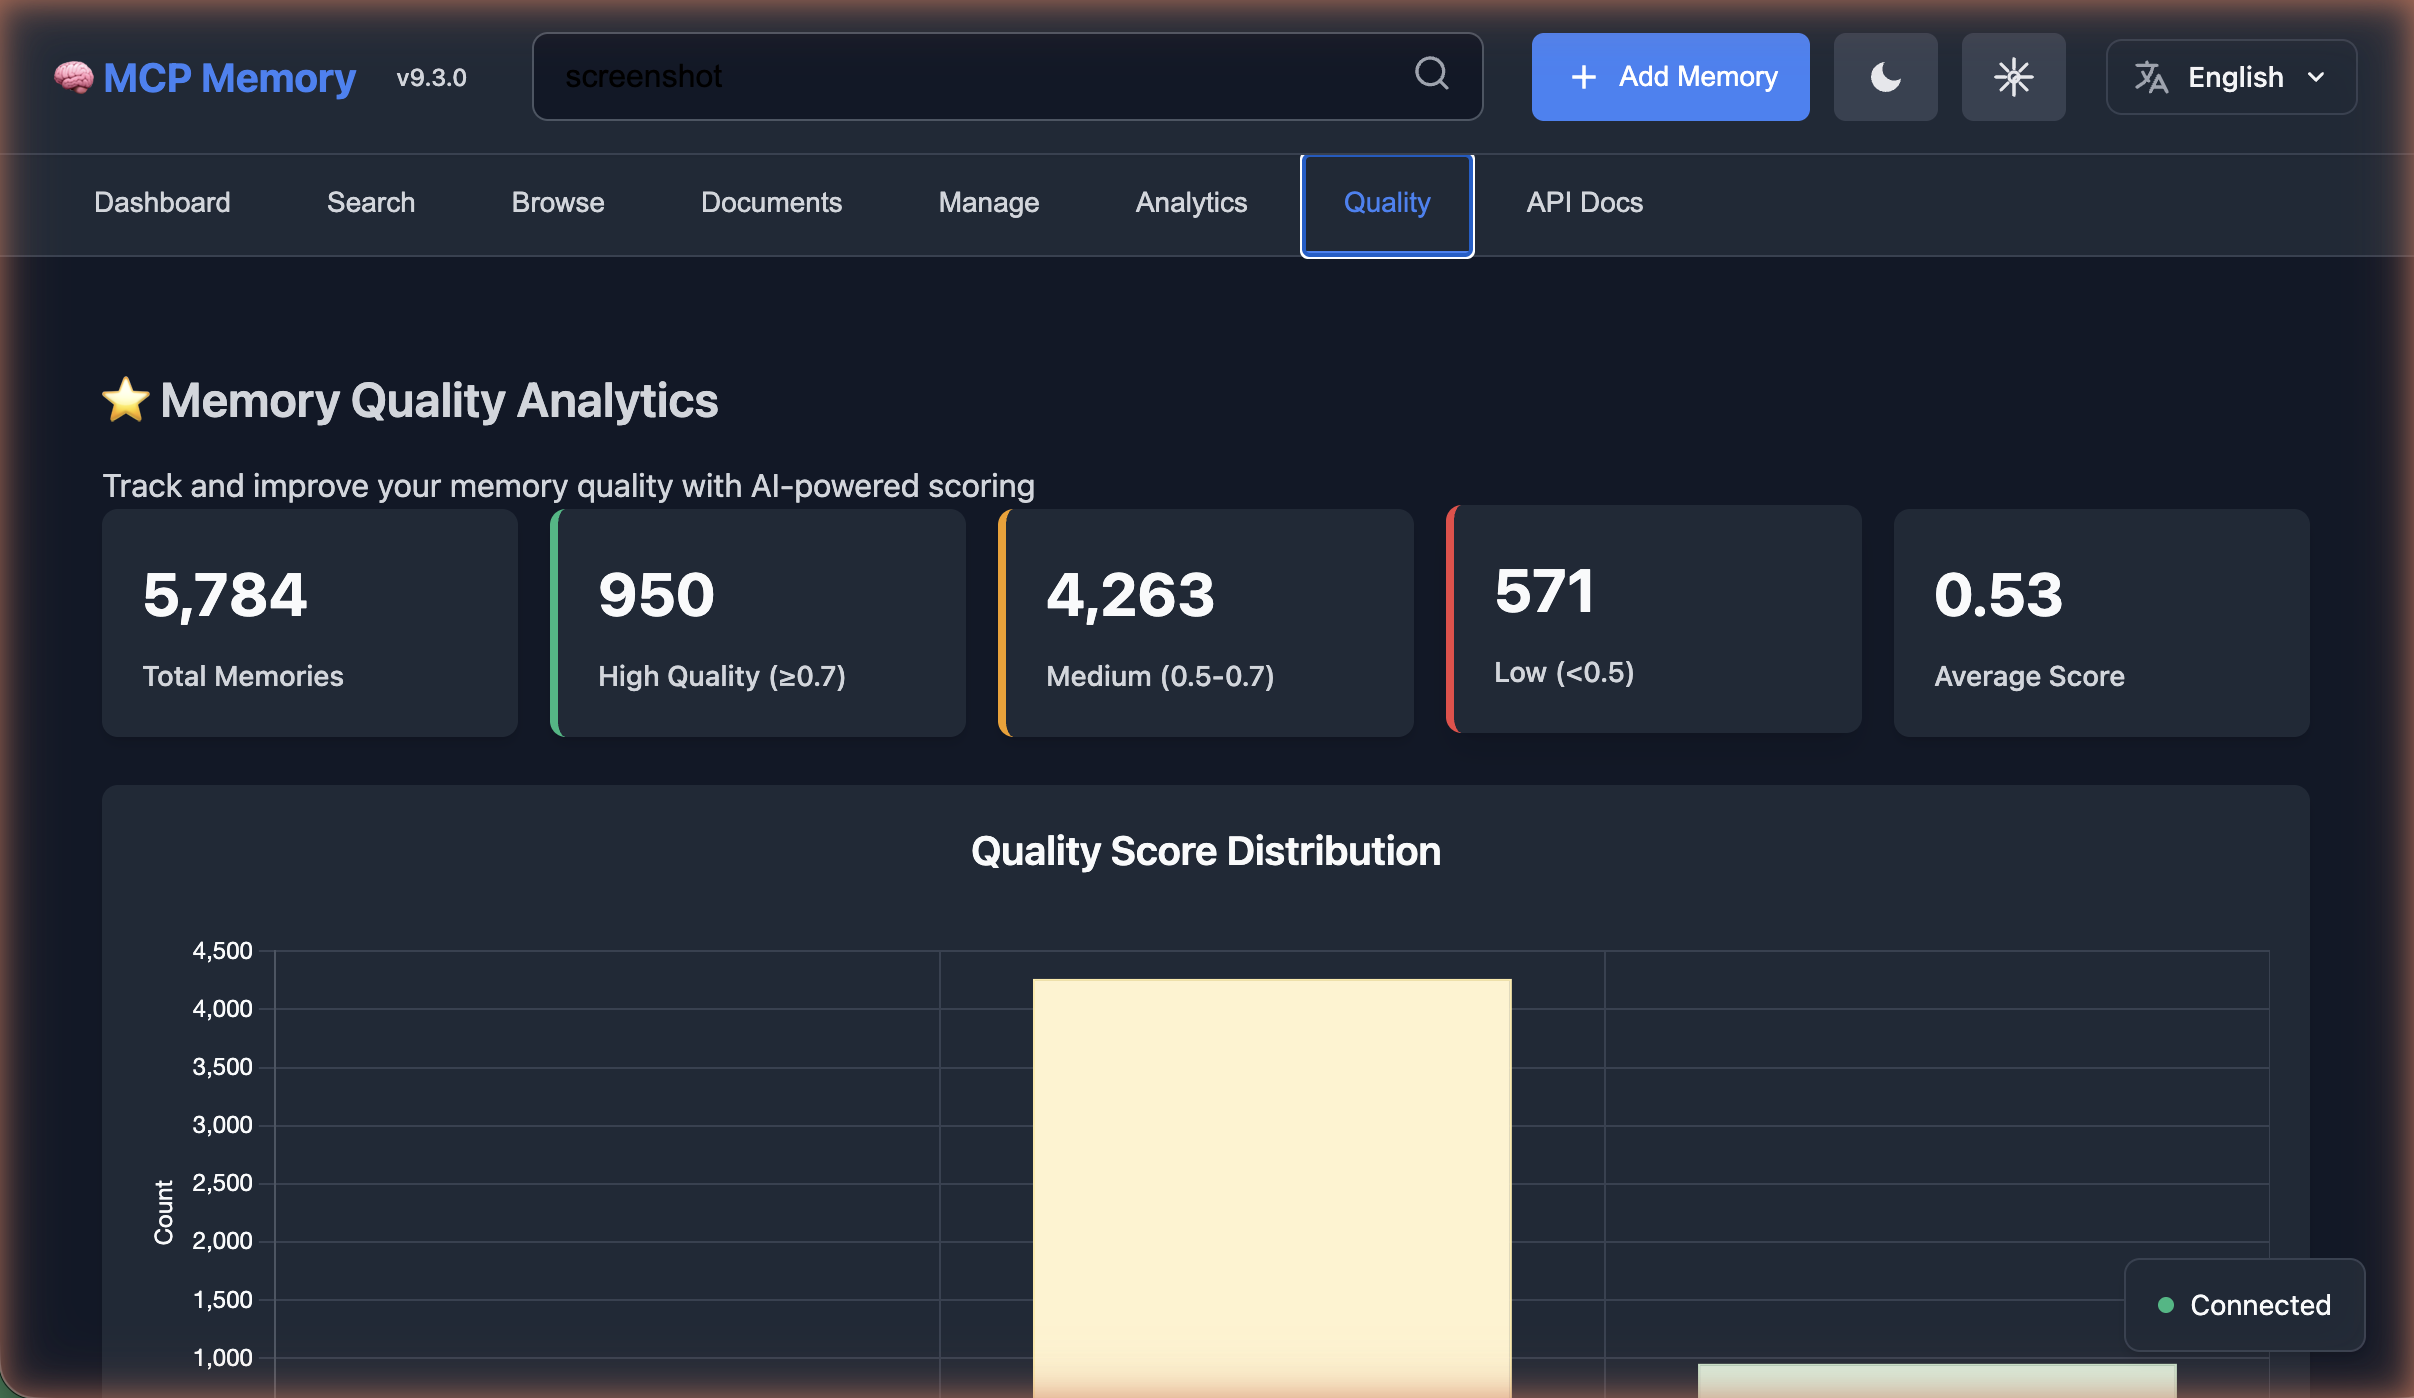Click the star icon beside heading
Viewport: 2414px width, 1398px height.
tap(126, 400)
